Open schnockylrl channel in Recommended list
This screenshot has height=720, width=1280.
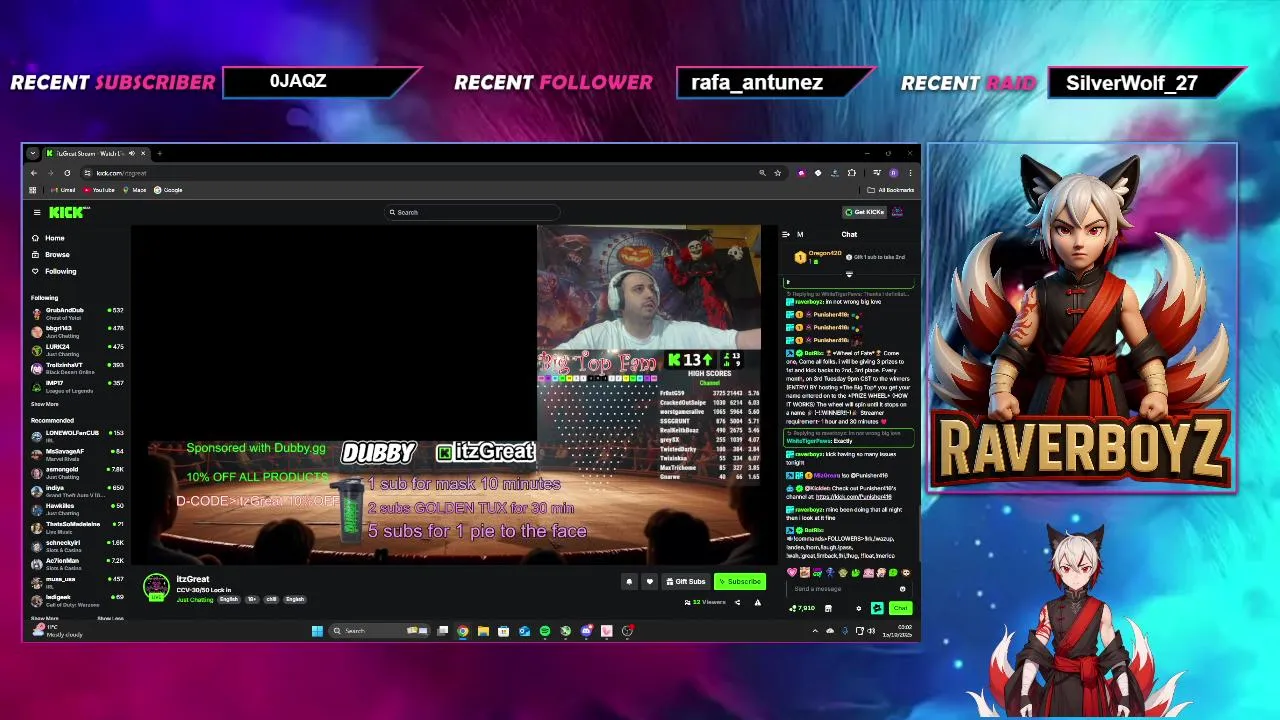78,545
